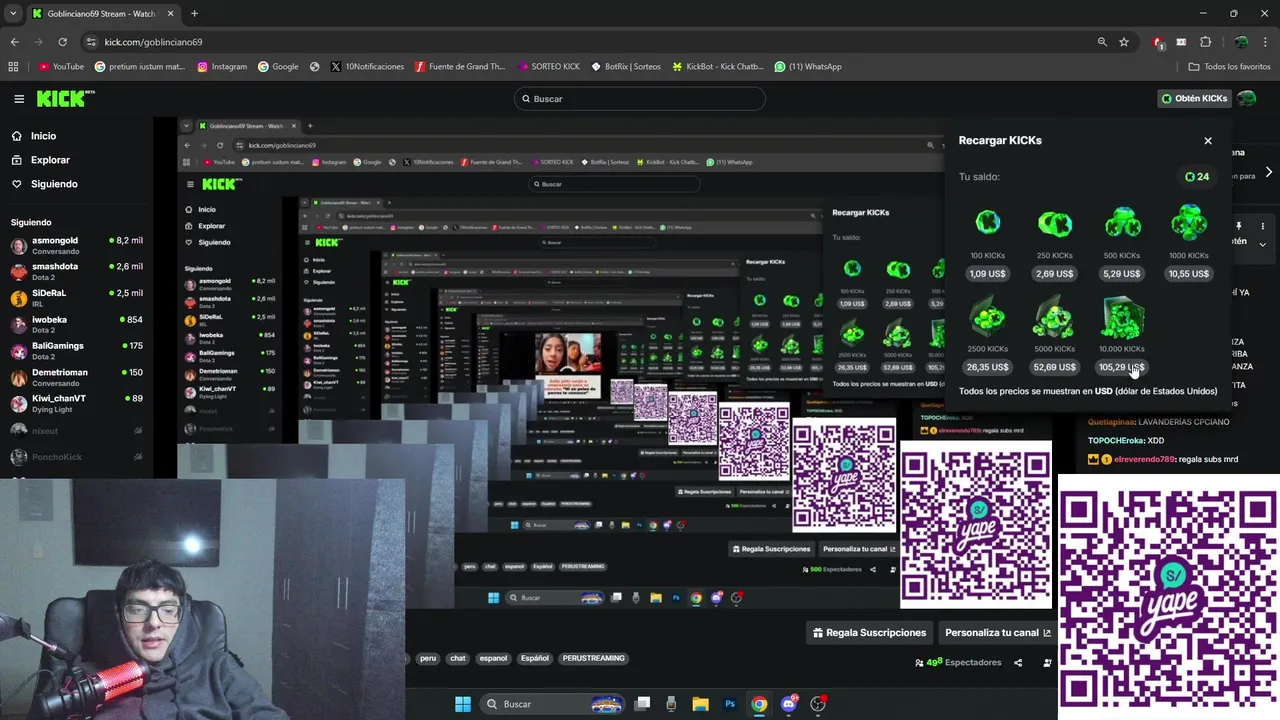Buy 10.000 KICKs for 105,29 US$
1280x720 pixels.
[1122, 367]
